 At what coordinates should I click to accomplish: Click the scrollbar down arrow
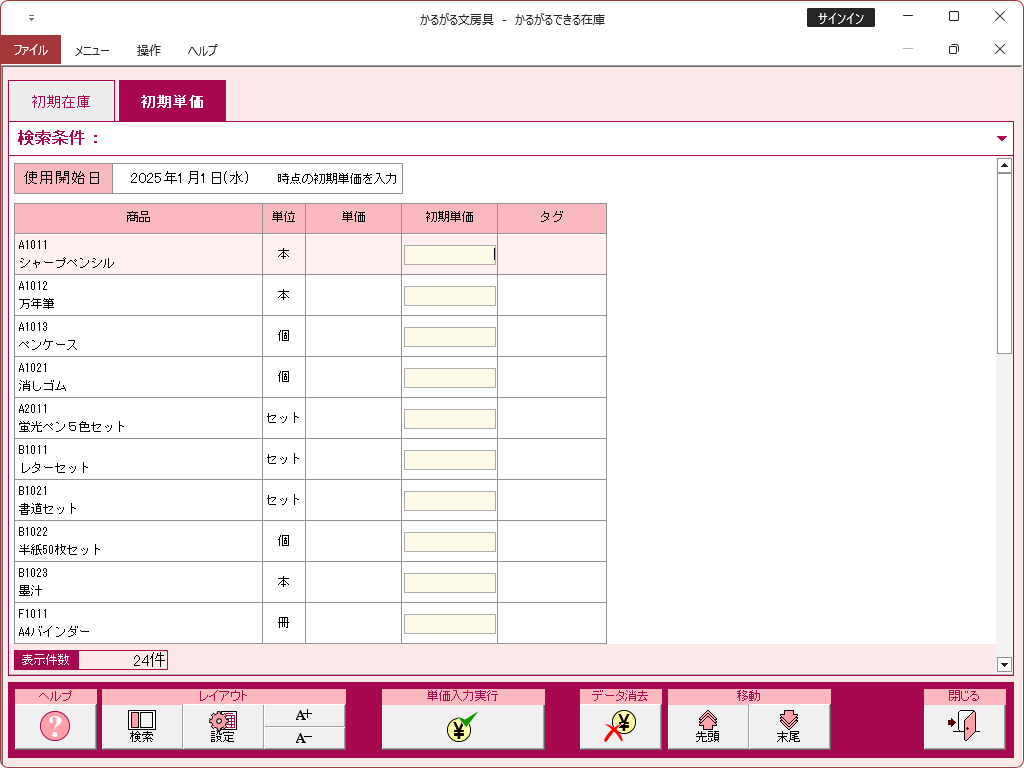click(1004, 664)
